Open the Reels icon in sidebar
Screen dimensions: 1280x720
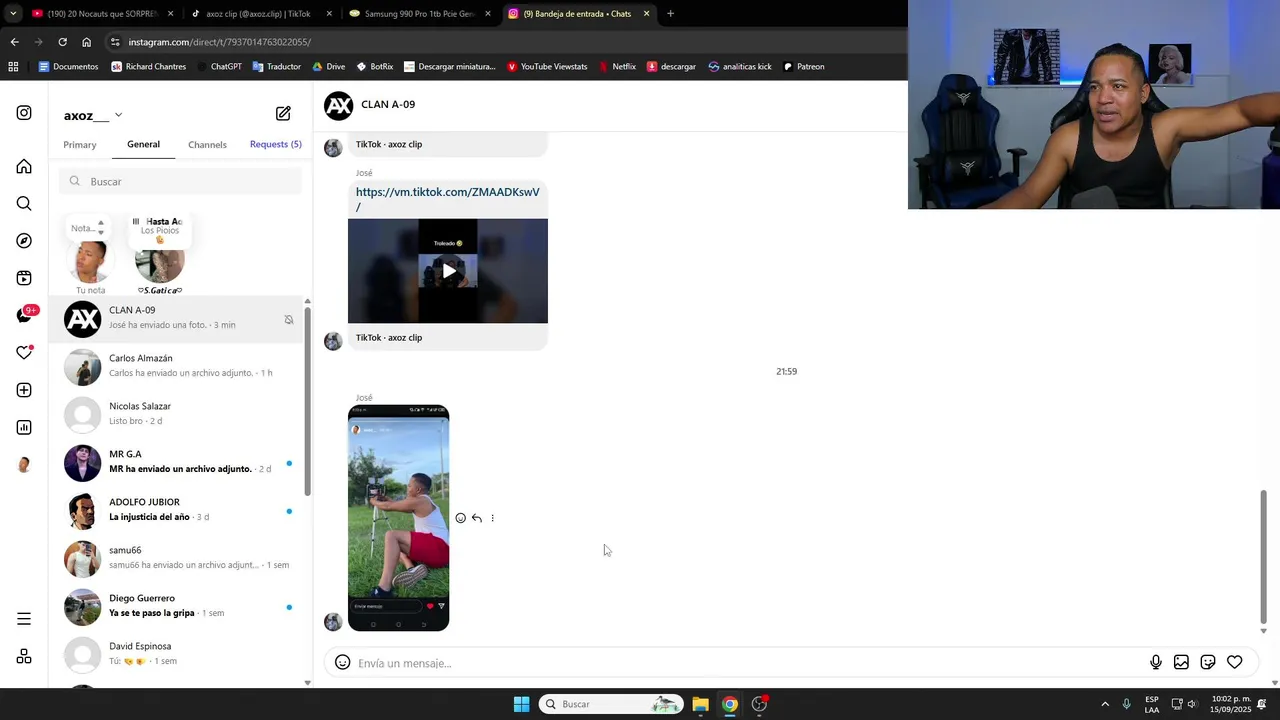point(24,278)
